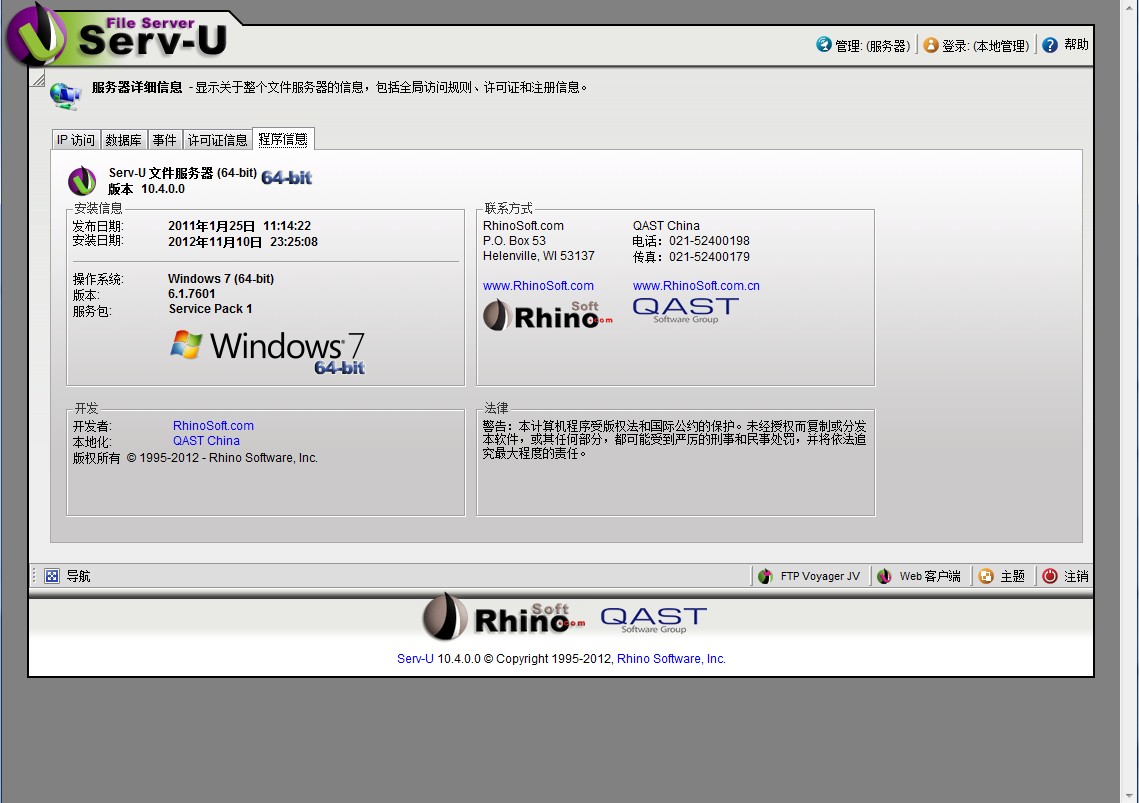Click the corner resize handle icon below the logo
The height and width of the screenshot is (803, 1139).
[x=37, y=78]
